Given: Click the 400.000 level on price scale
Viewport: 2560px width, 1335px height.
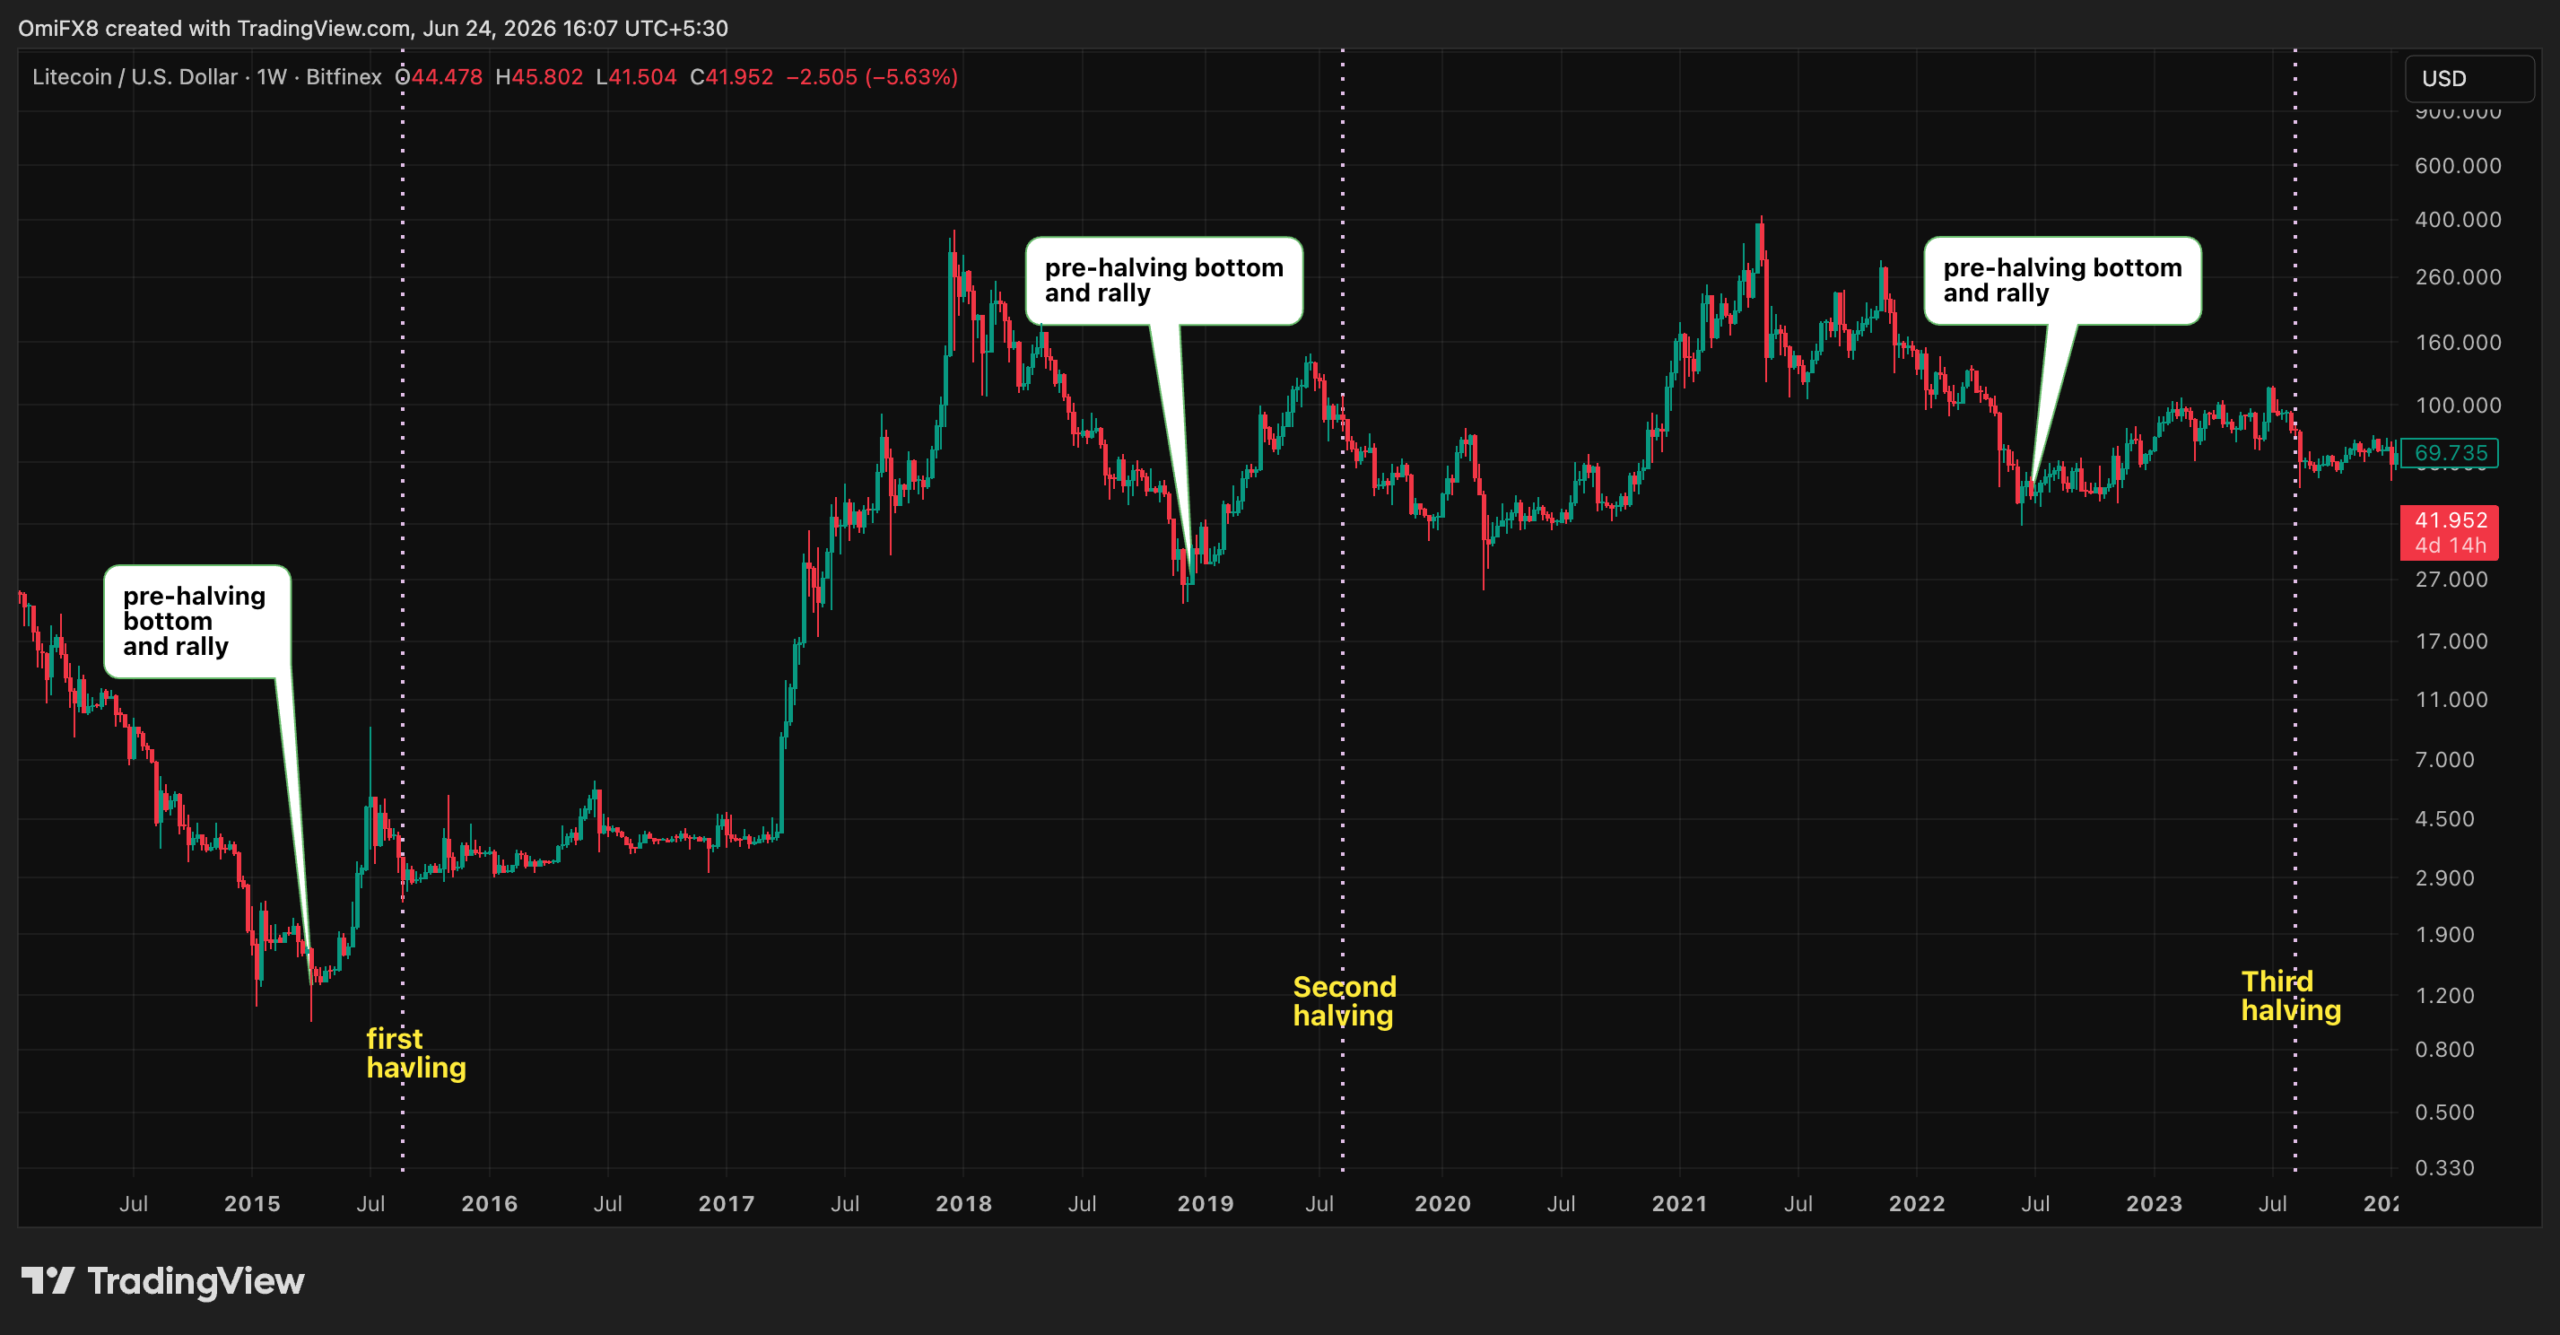Looking at the screenshot, I should click(x=2457, y=219).
